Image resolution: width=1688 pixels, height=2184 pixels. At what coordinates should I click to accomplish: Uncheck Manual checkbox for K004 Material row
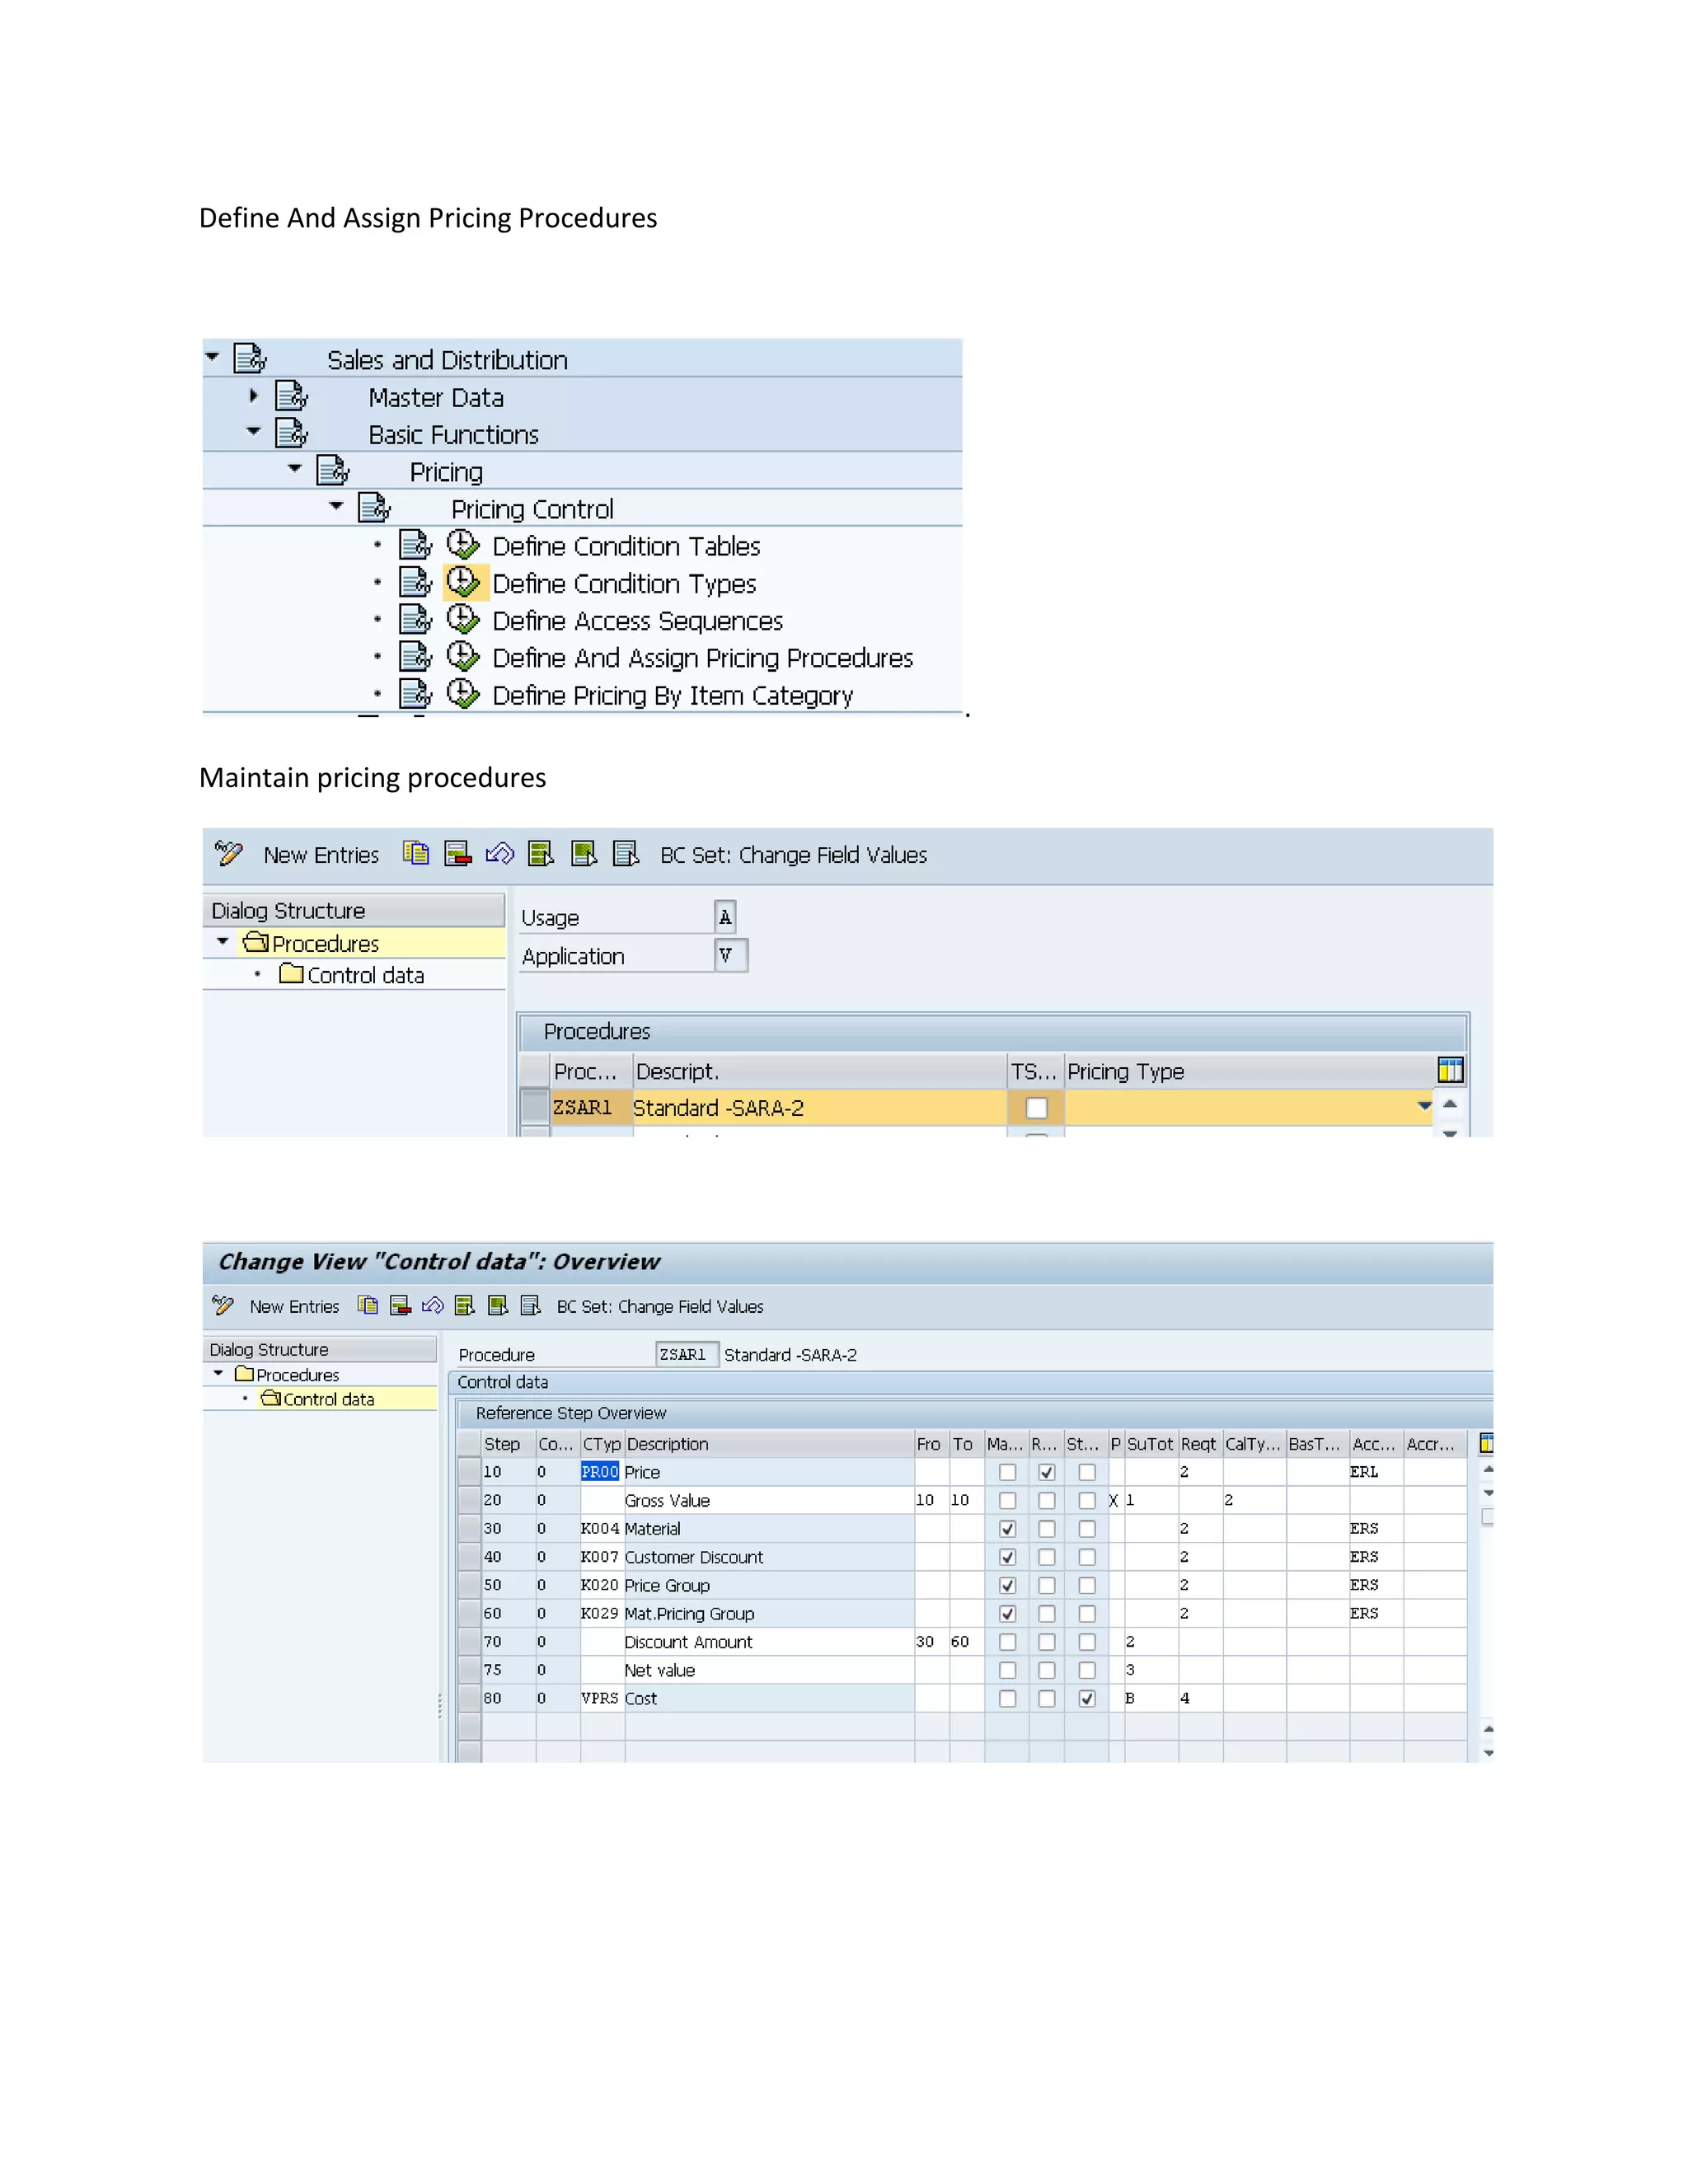coord(1007,1528)
